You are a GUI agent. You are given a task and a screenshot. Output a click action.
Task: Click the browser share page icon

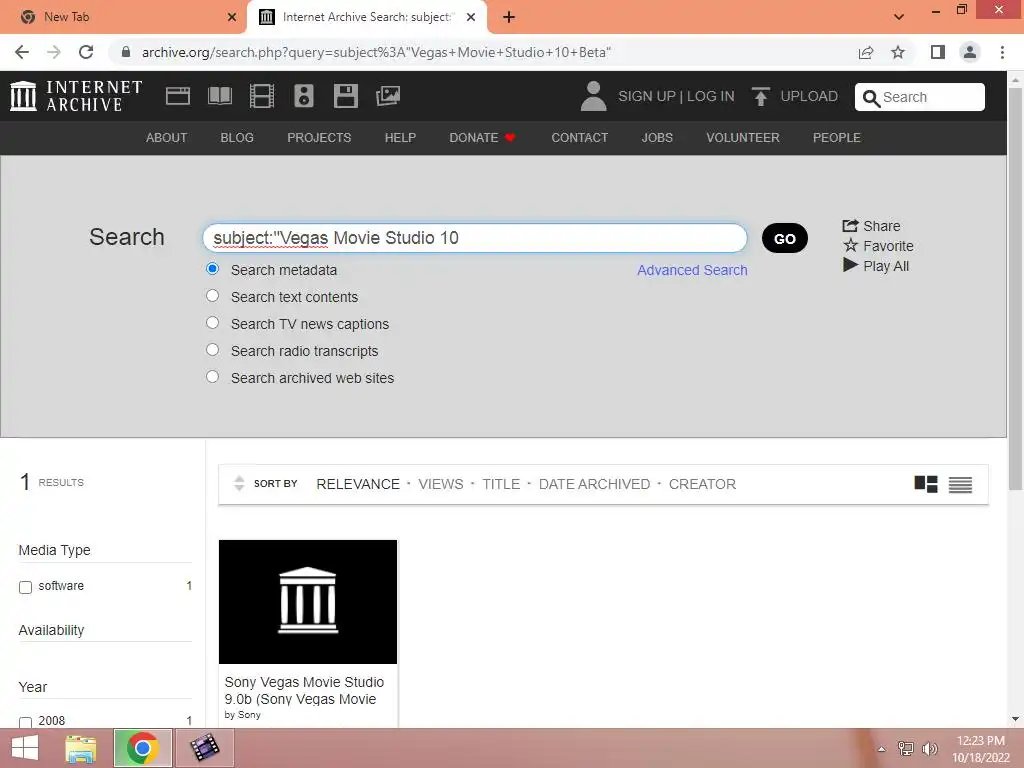pos(866,52)
